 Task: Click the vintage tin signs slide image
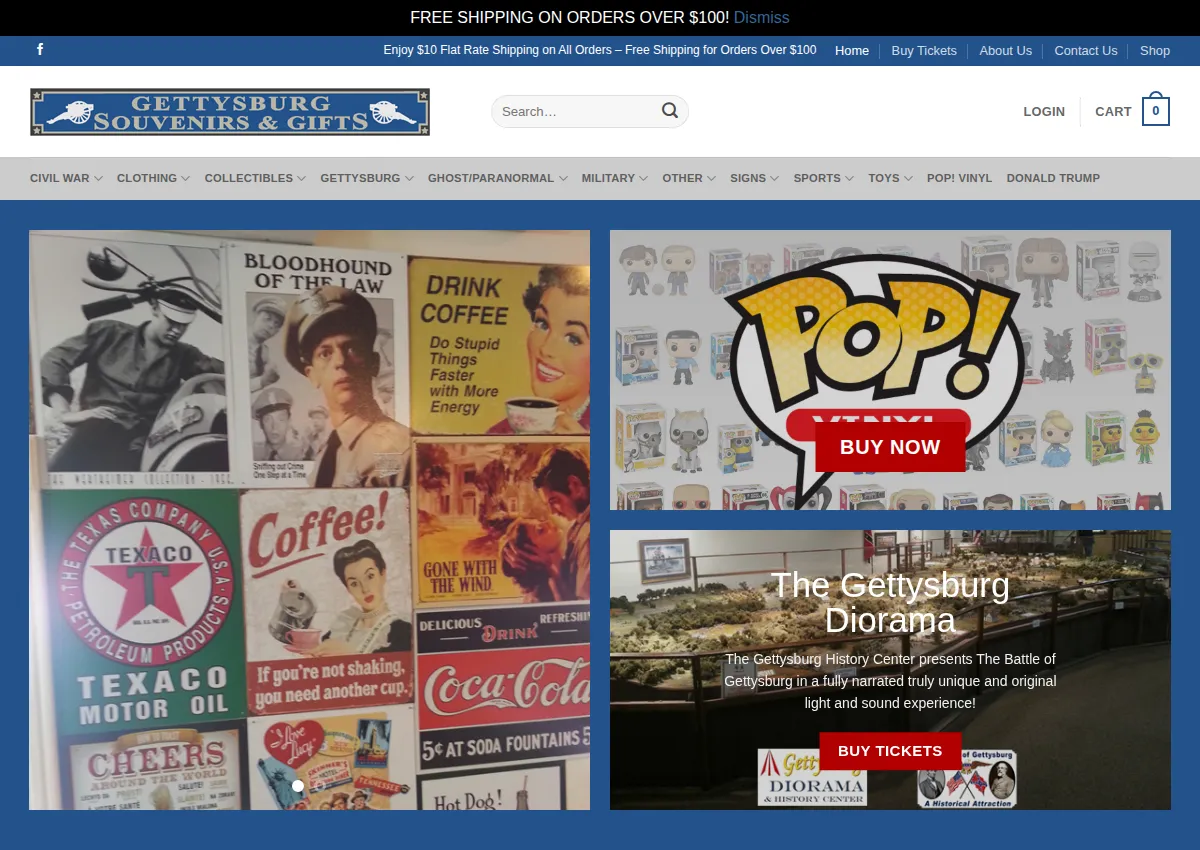tap(309, 520)
